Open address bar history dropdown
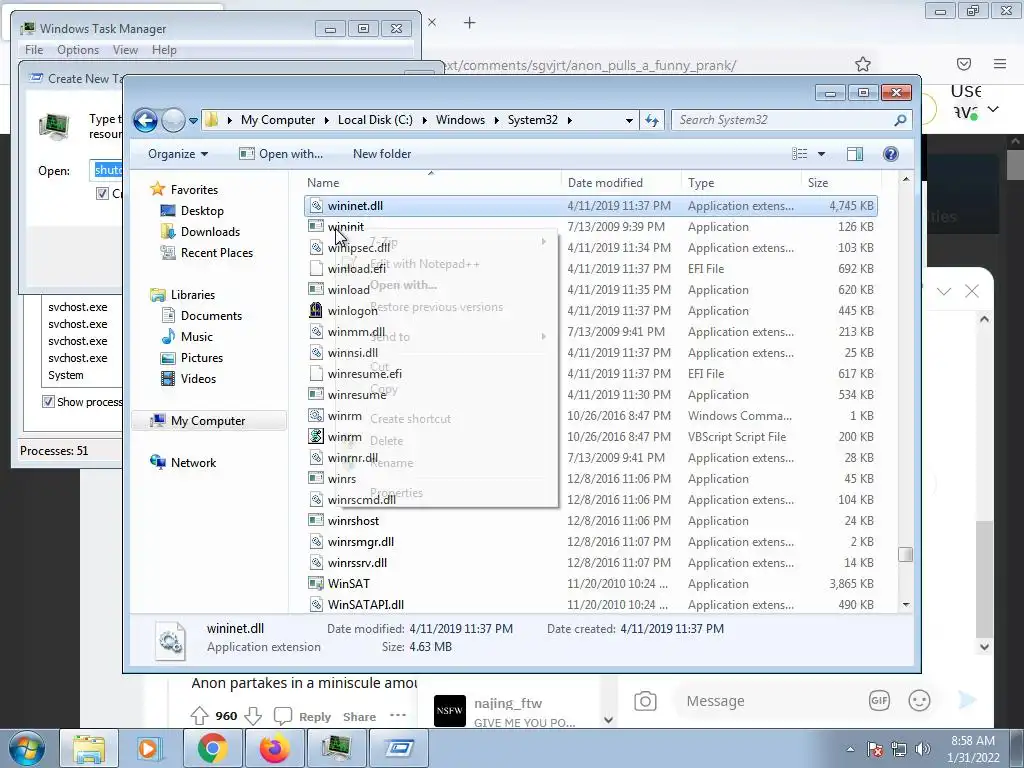The width and height of the screenshot is (1024, 768). point(629,120)
